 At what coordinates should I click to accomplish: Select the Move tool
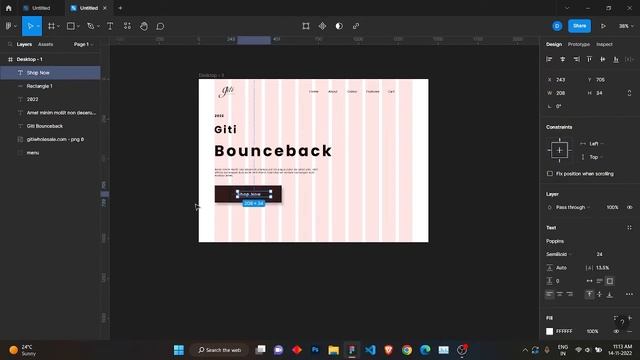coord(30,26)
